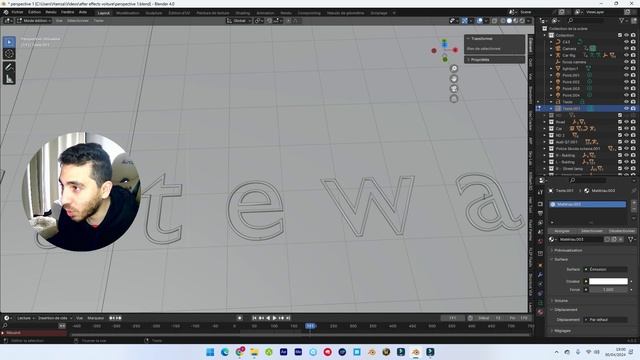Open the Surface shader Emission dropdown

[x=605, y=269]
